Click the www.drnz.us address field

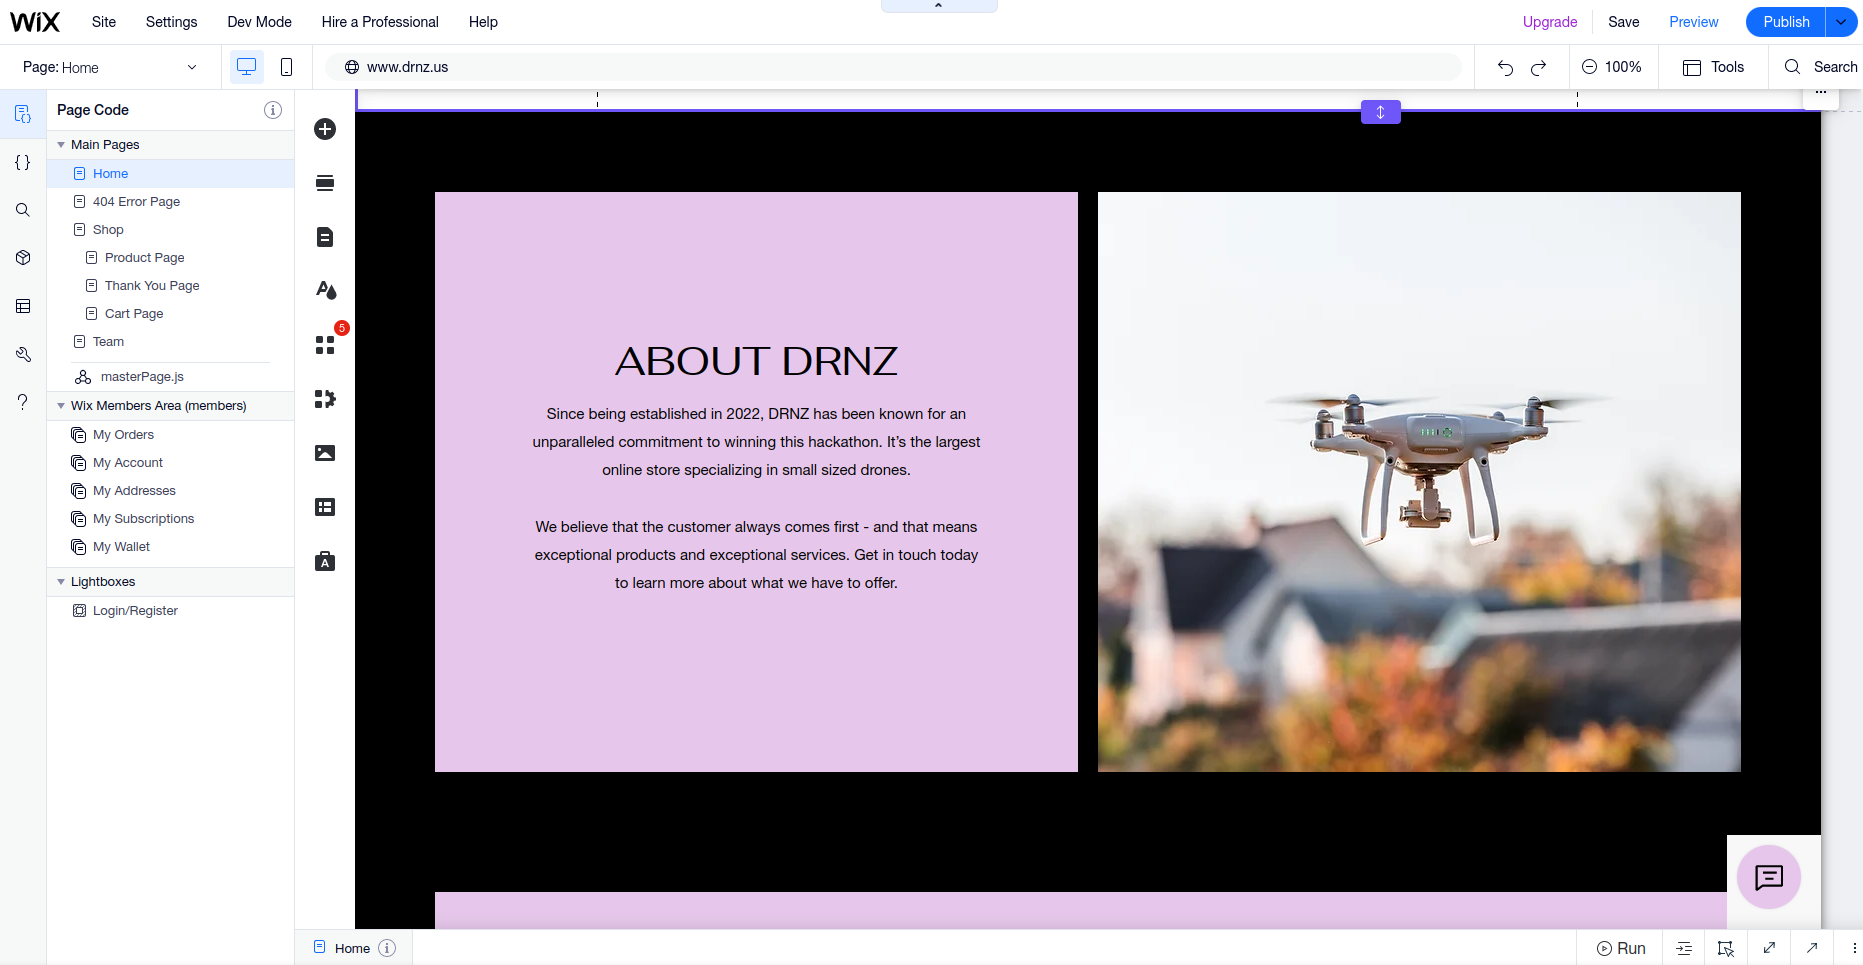pos(894,67)
